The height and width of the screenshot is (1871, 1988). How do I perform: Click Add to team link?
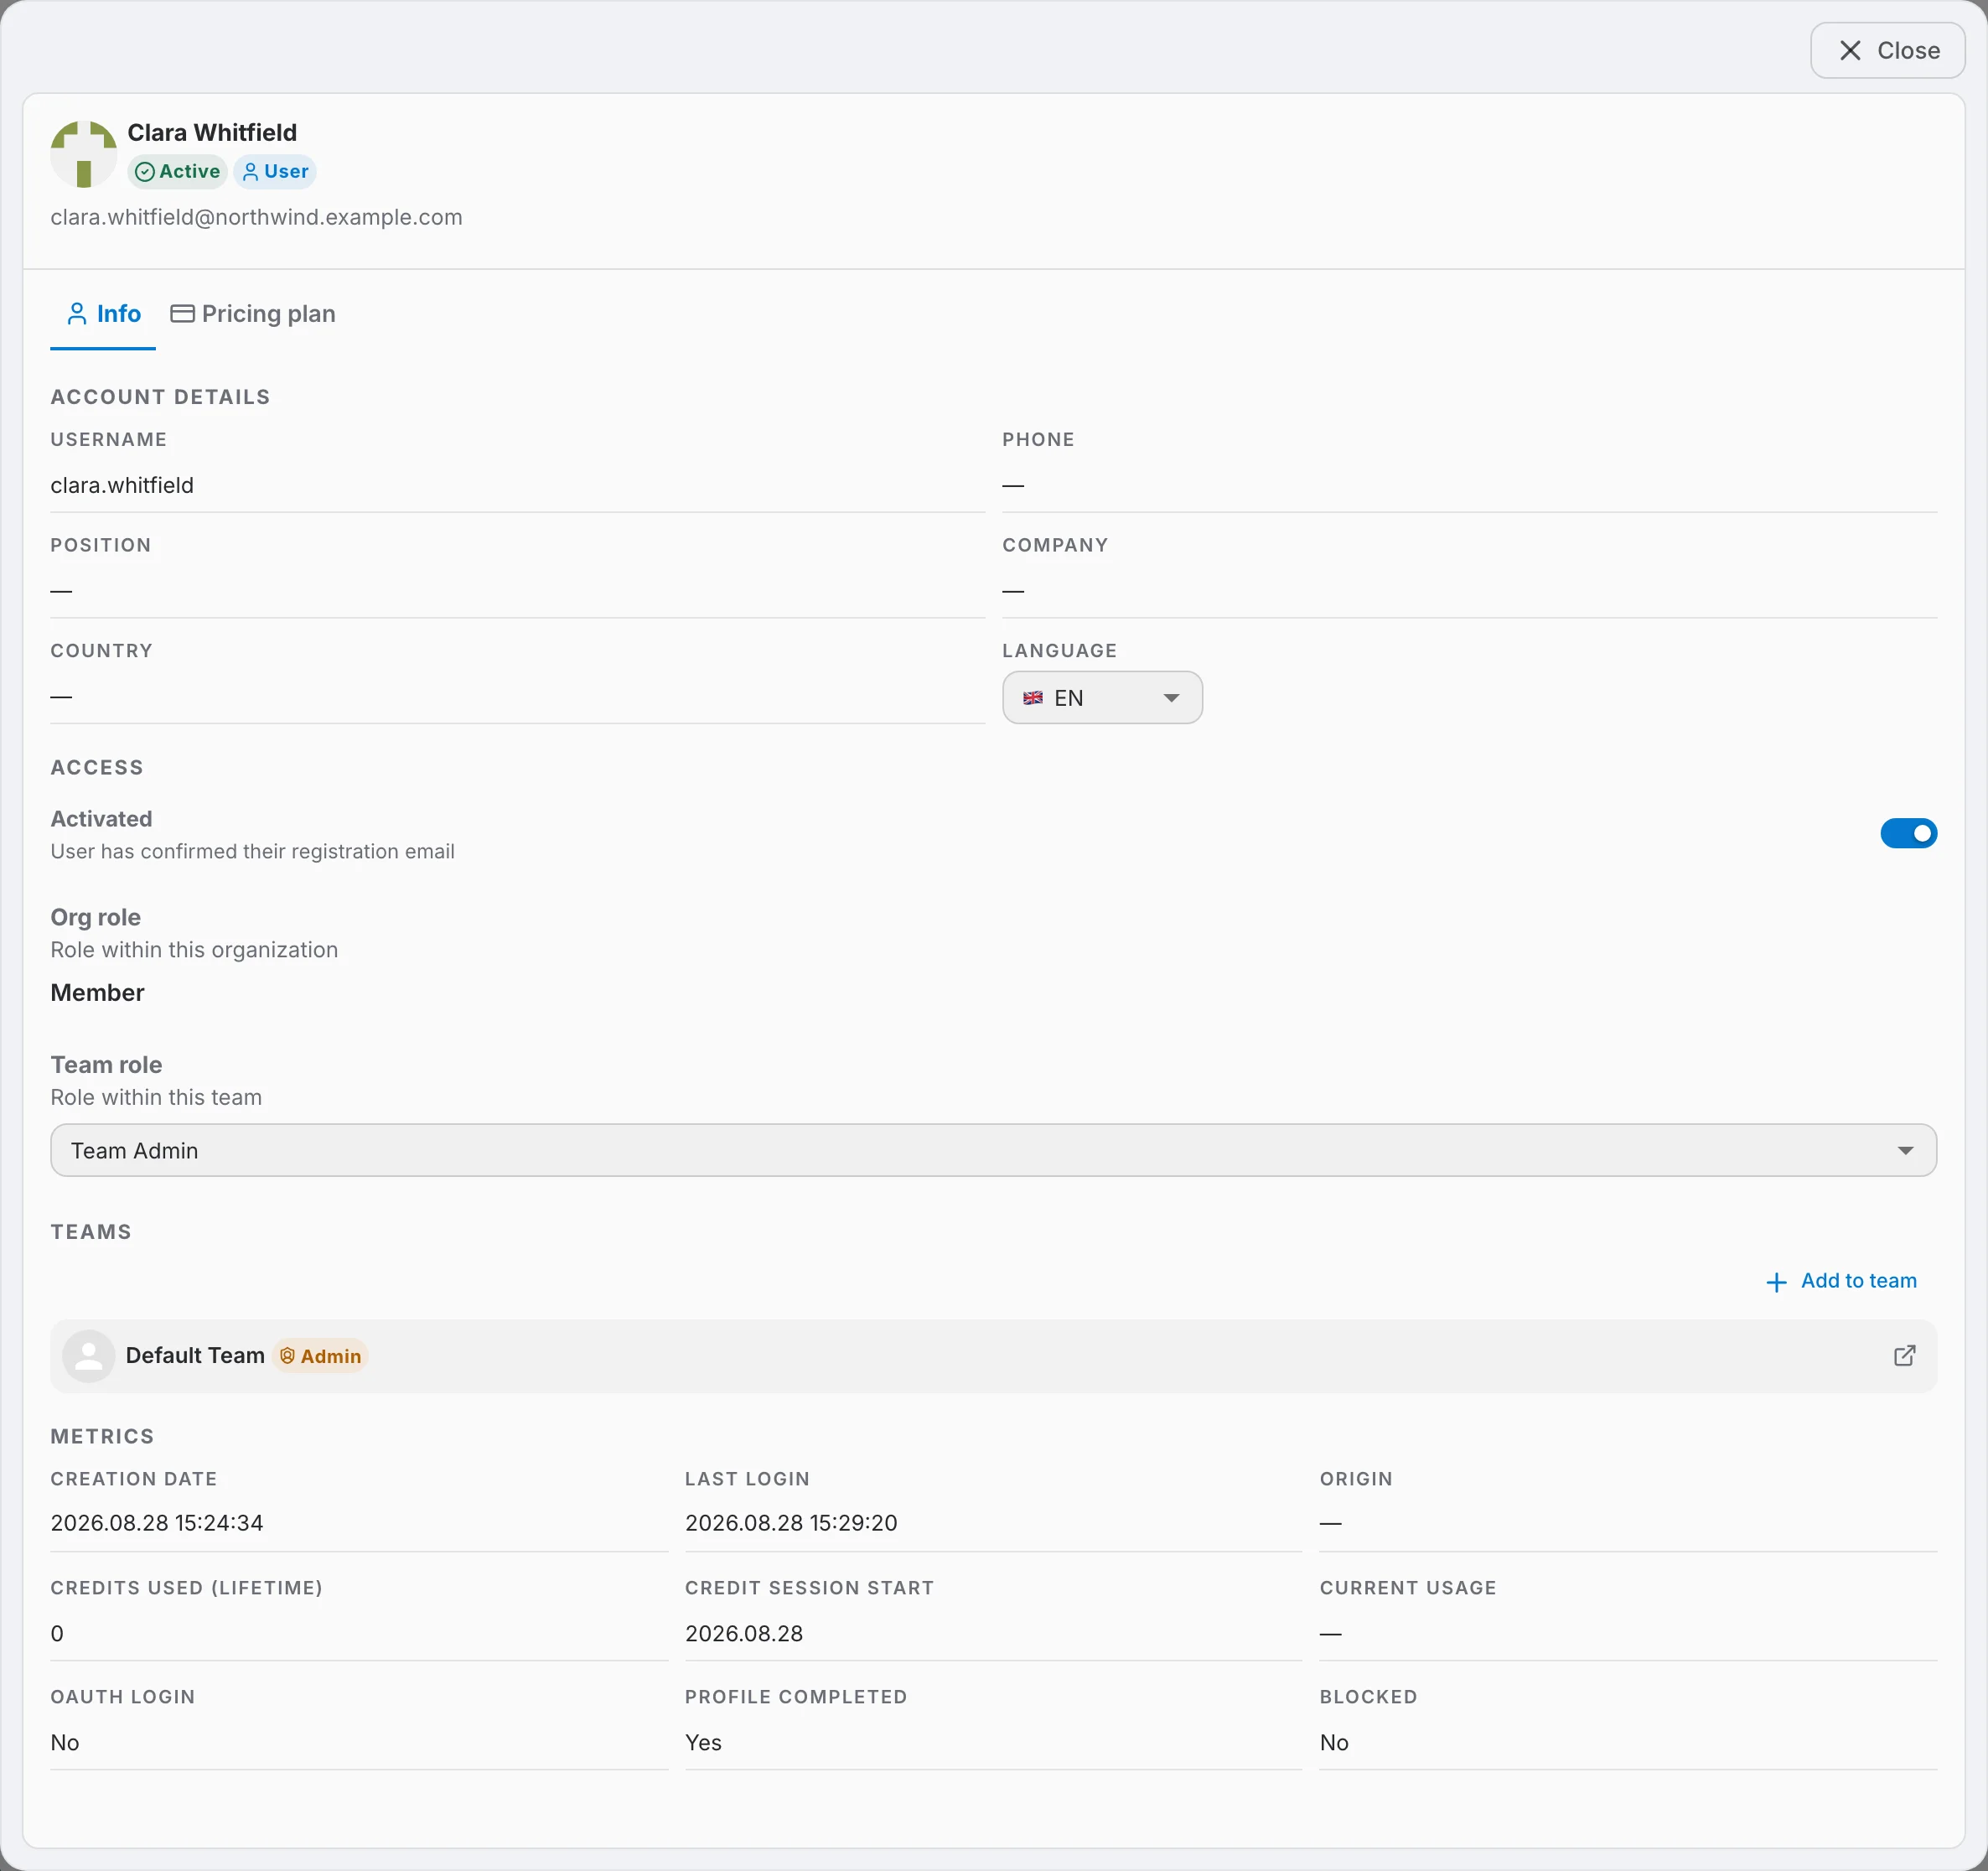[x=1841, y=1281]
